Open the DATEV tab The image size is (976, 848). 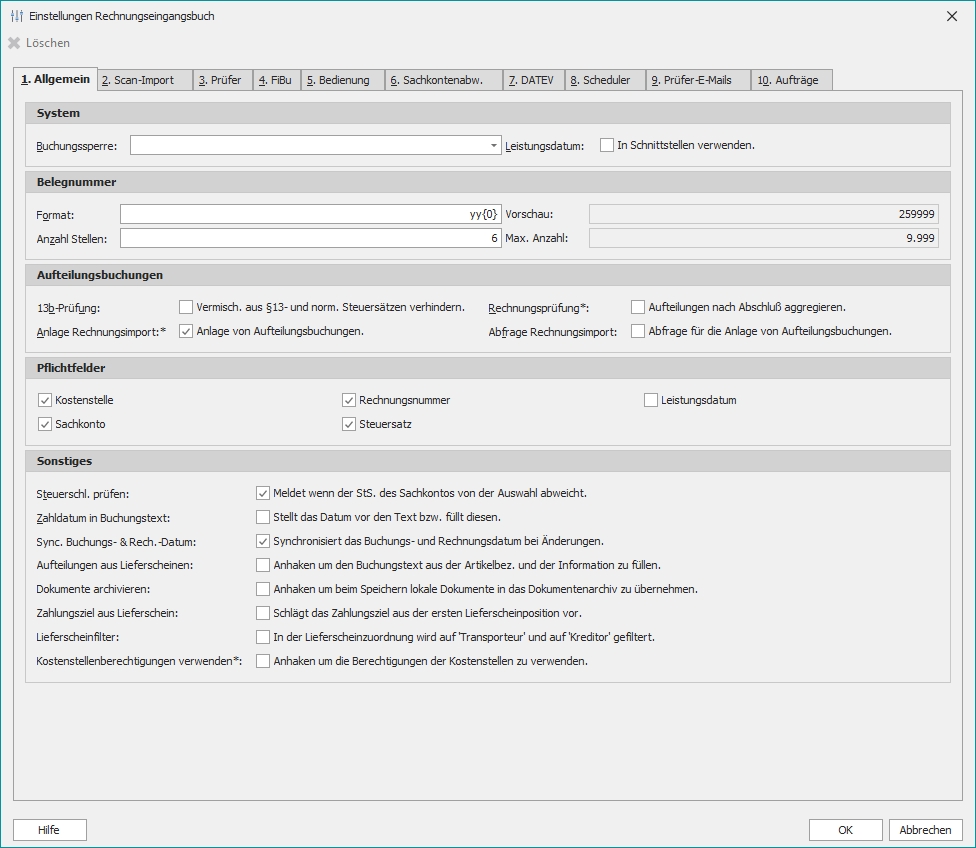tap(535, 81)
